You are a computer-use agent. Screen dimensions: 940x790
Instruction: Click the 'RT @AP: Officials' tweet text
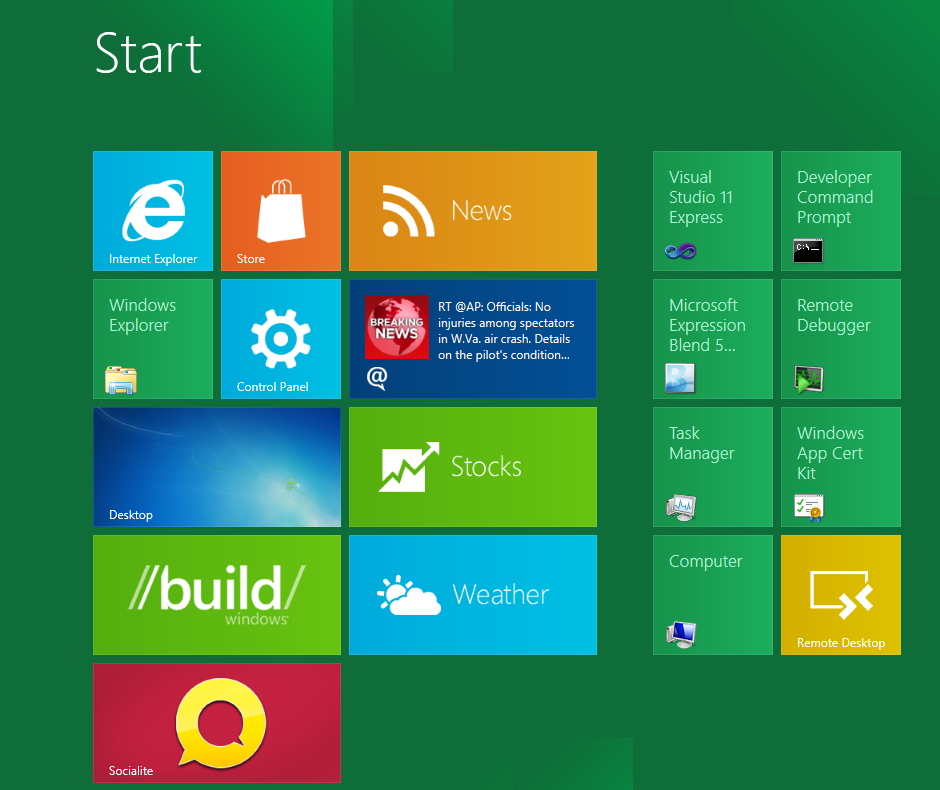click(x=506, y=331)
